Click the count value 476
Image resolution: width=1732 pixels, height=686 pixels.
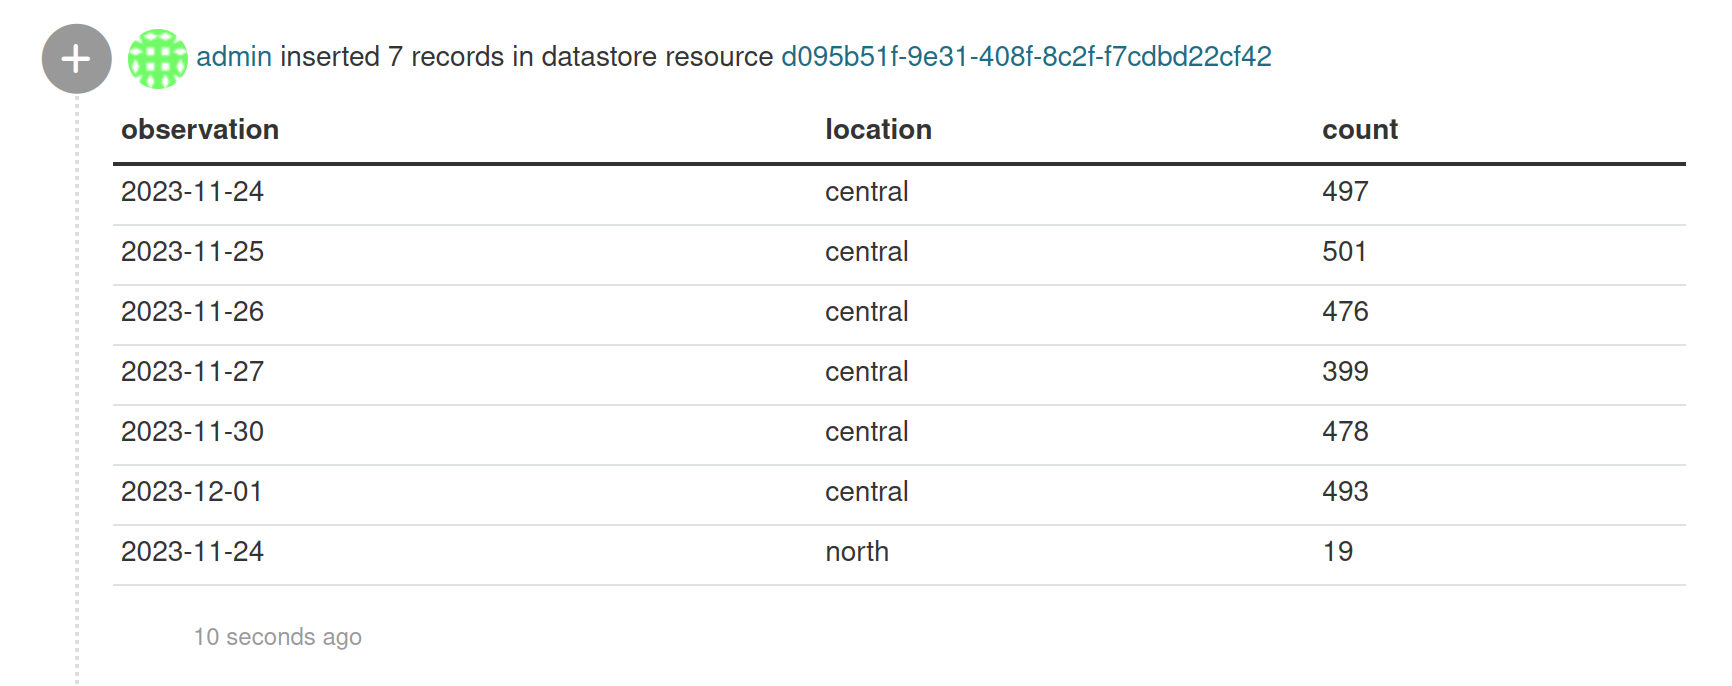point(1345,312)
